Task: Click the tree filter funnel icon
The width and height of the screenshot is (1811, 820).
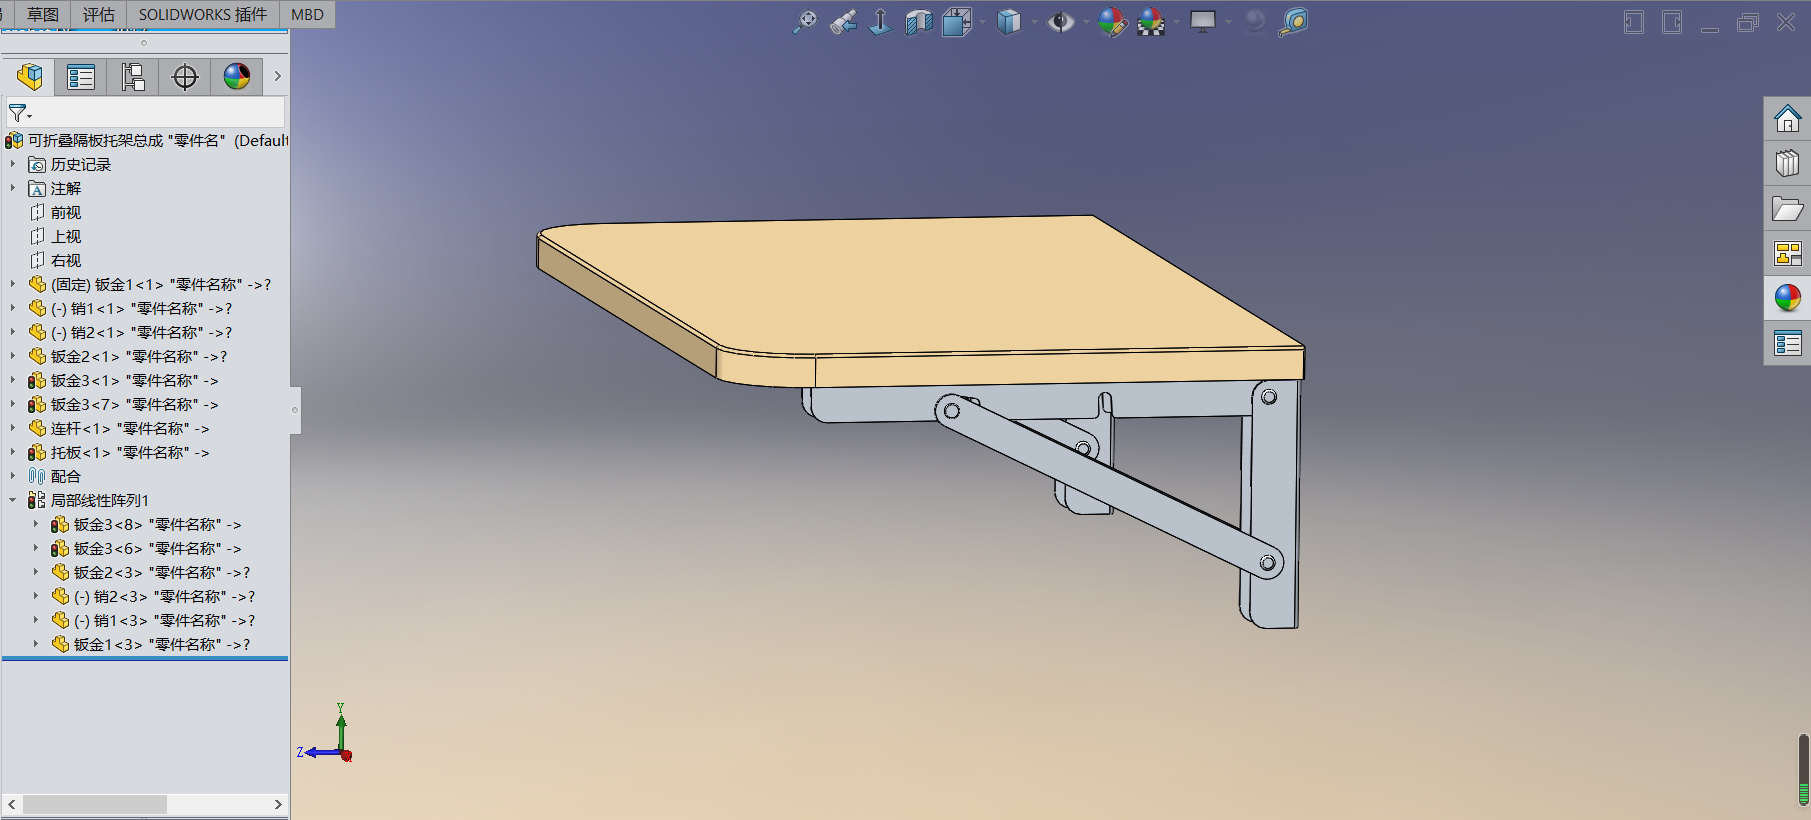Action: [20, 113]
